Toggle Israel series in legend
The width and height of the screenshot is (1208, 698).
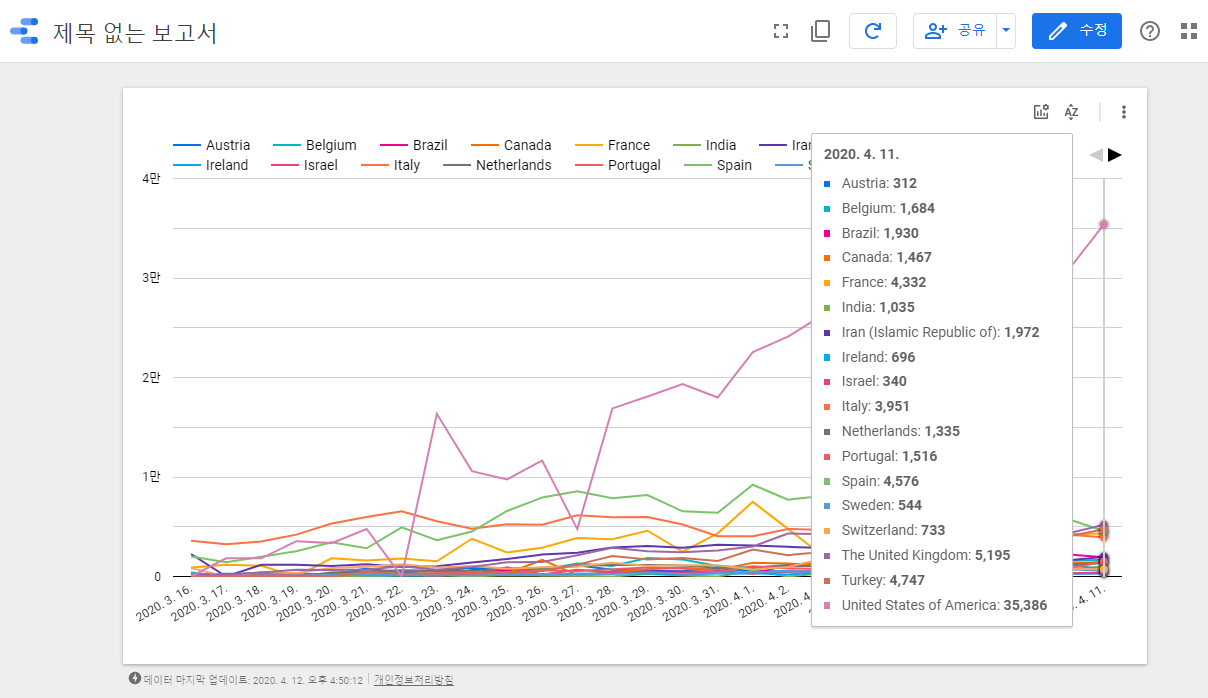[x=305, y=165]
